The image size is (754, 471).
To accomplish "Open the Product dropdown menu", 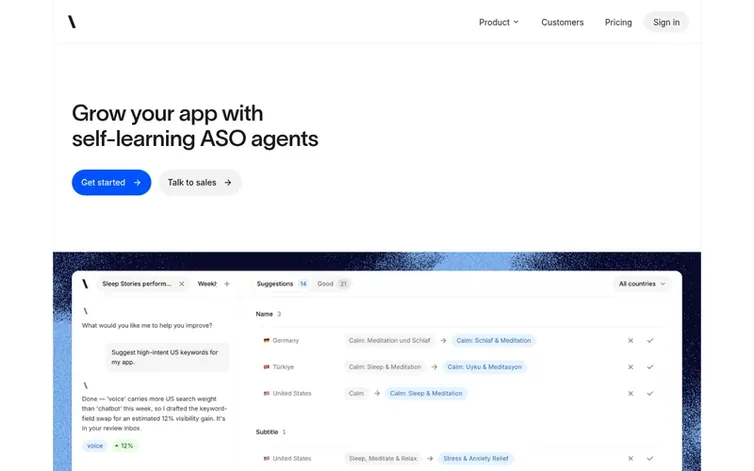I will 499,22.
